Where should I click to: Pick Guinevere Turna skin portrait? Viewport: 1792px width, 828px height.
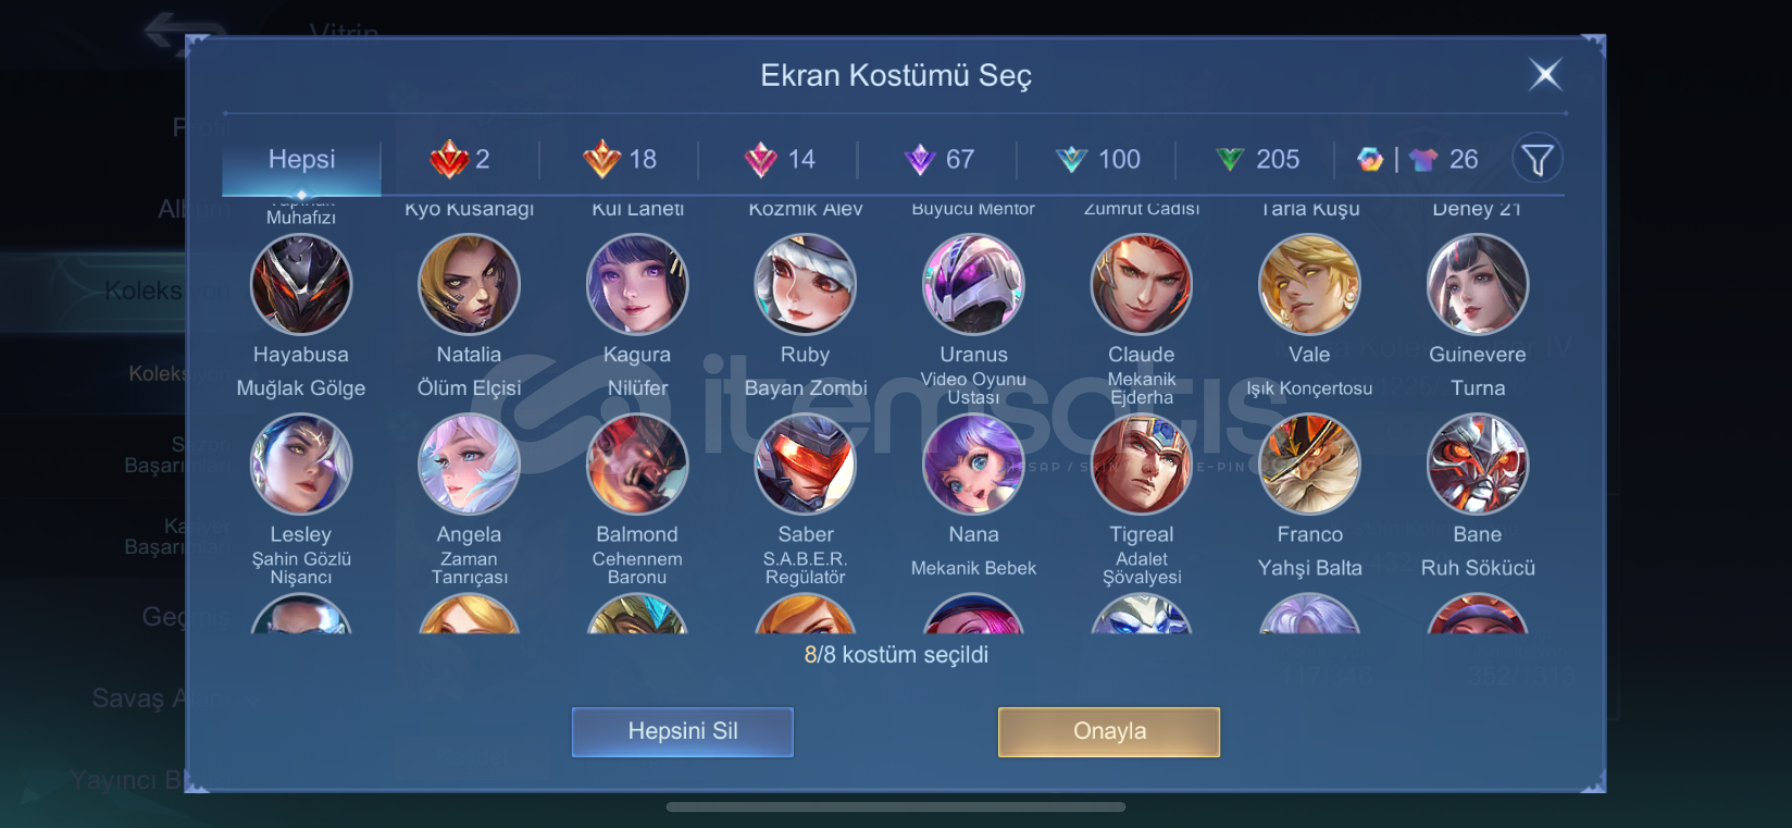pos(1477,284)
